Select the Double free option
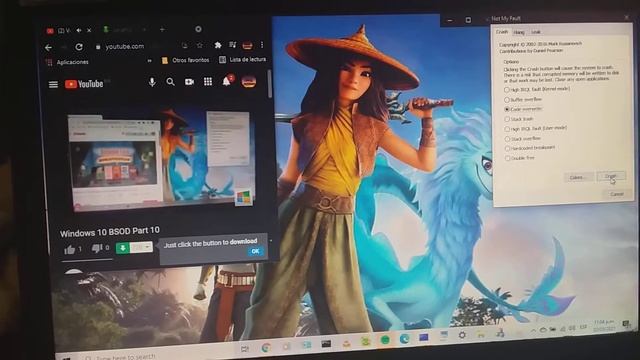Screen dimensions: 640x360 click(x=520, y=158)
